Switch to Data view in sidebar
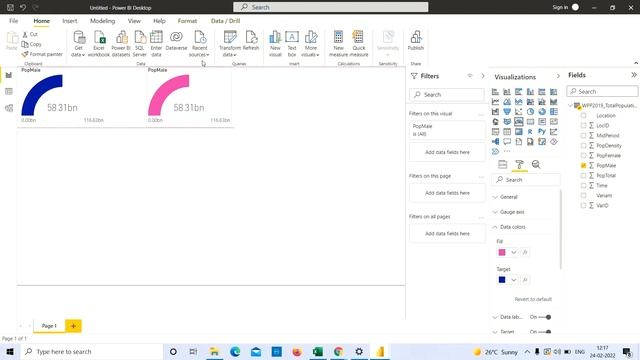640x360 pixels. pyautogui.click(x=9, y=91)
